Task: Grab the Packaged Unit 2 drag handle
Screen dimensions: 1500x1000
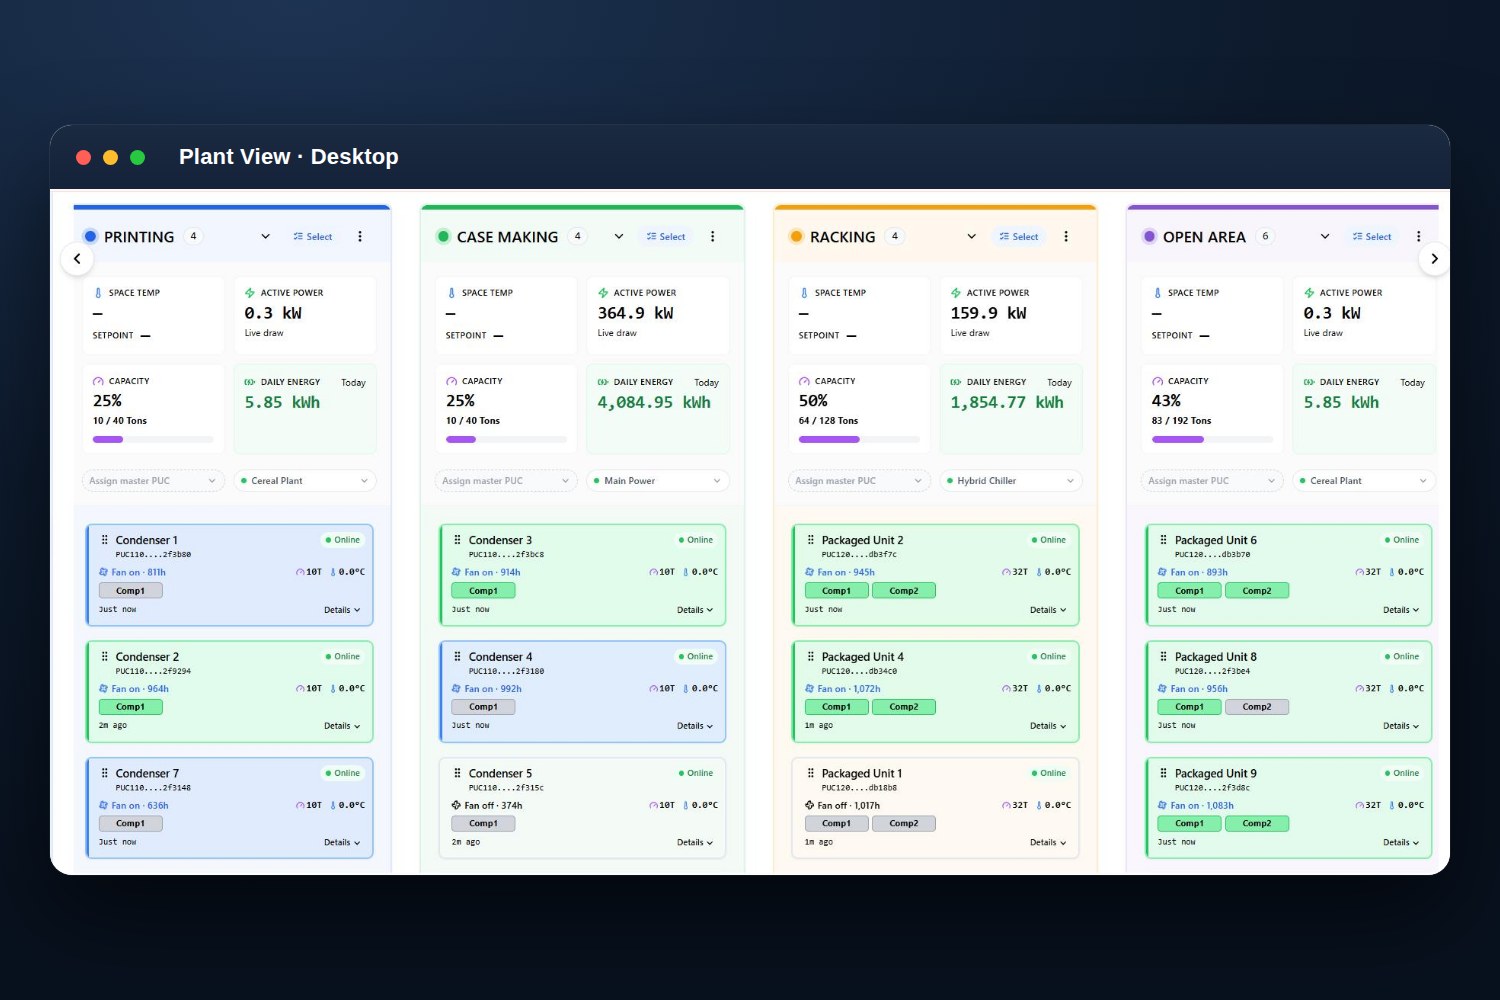Action: pos(811,540)
